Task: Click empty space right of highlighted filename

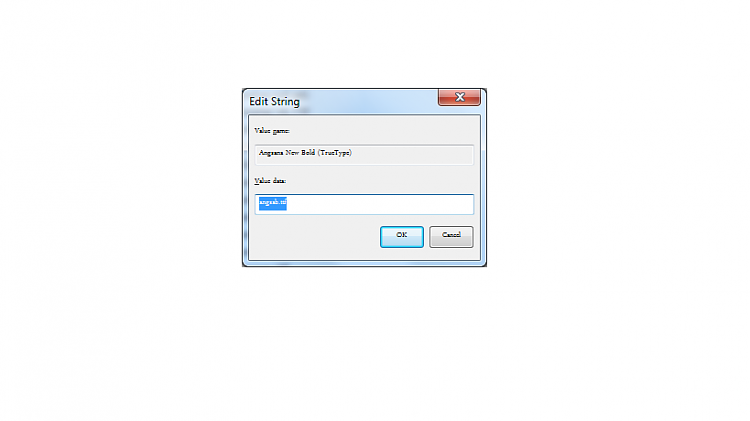Action: point(380,204)
